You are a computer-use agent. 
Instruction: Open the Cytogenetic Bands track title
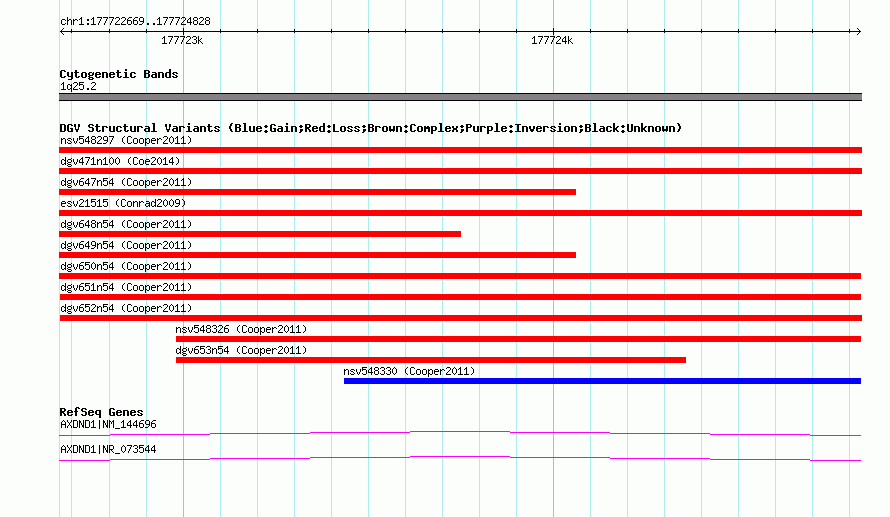pyautogui.click(x=119, y=74)
